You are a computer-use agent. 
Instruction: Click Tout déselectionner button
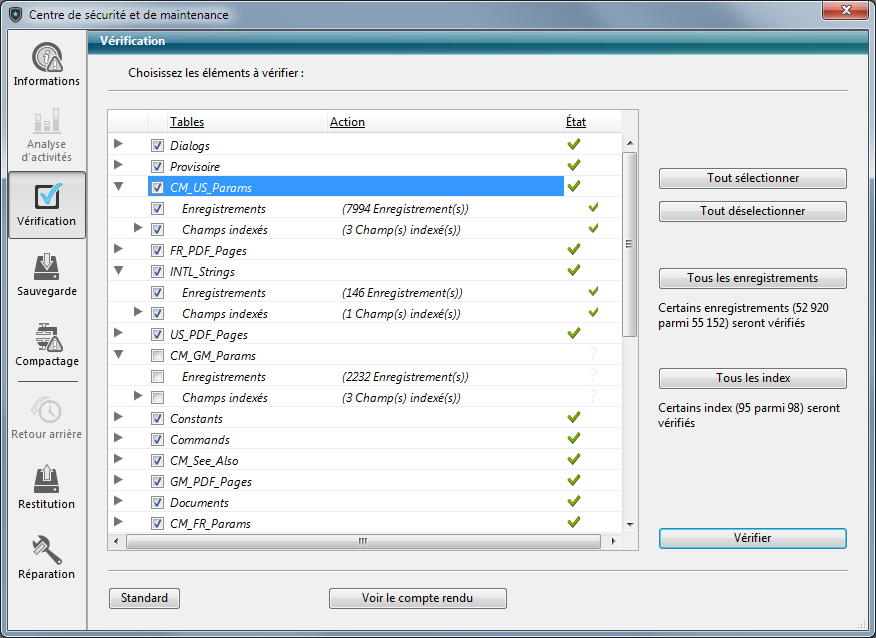click(753, 211)
